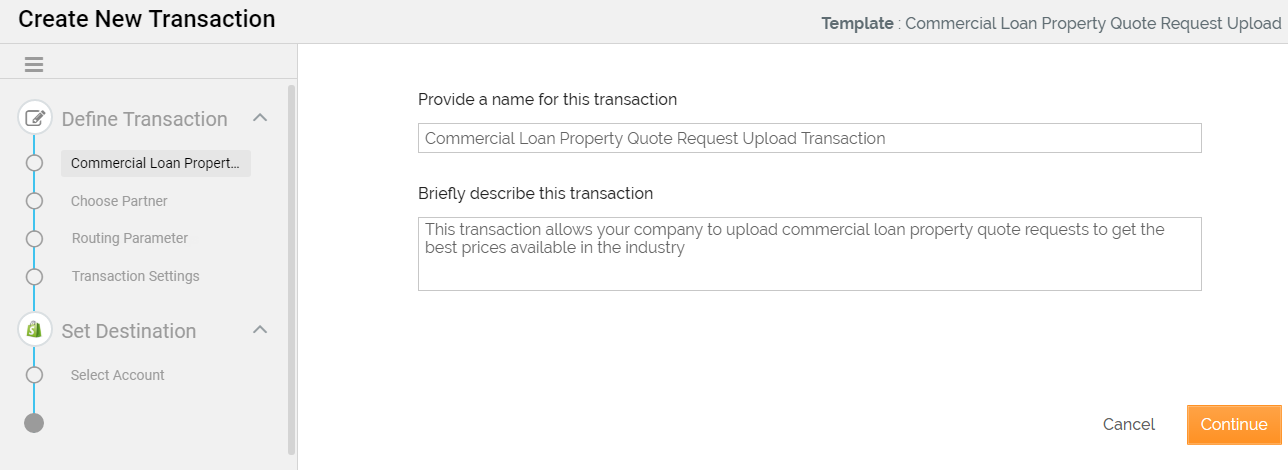Click the step circle beside Choose Partner

35,201
